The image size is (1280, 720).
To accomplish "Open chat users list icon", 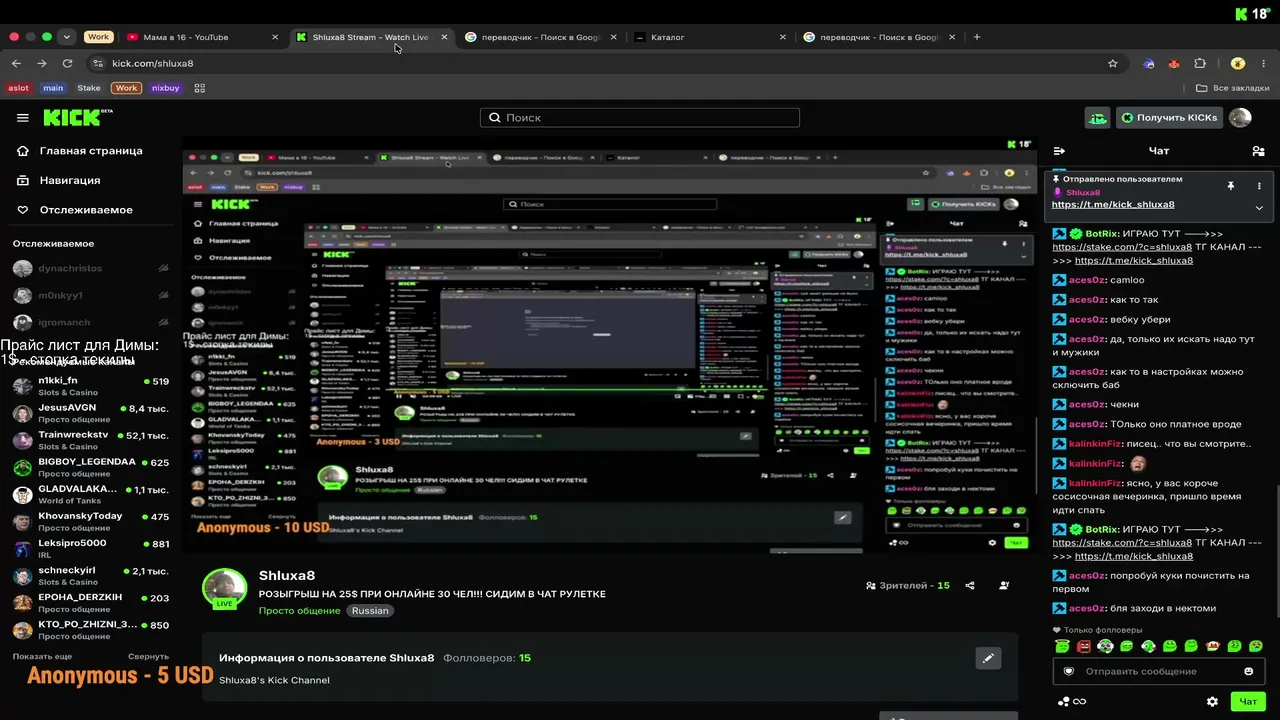I will (x=1258, y=151).
